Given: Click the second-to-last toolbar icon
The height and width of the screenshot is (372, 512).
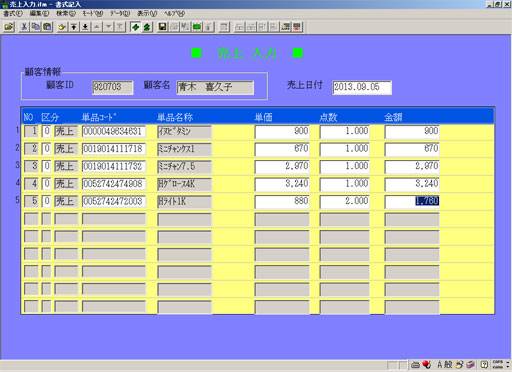Looking at the screenshot, I should point(286,27).
